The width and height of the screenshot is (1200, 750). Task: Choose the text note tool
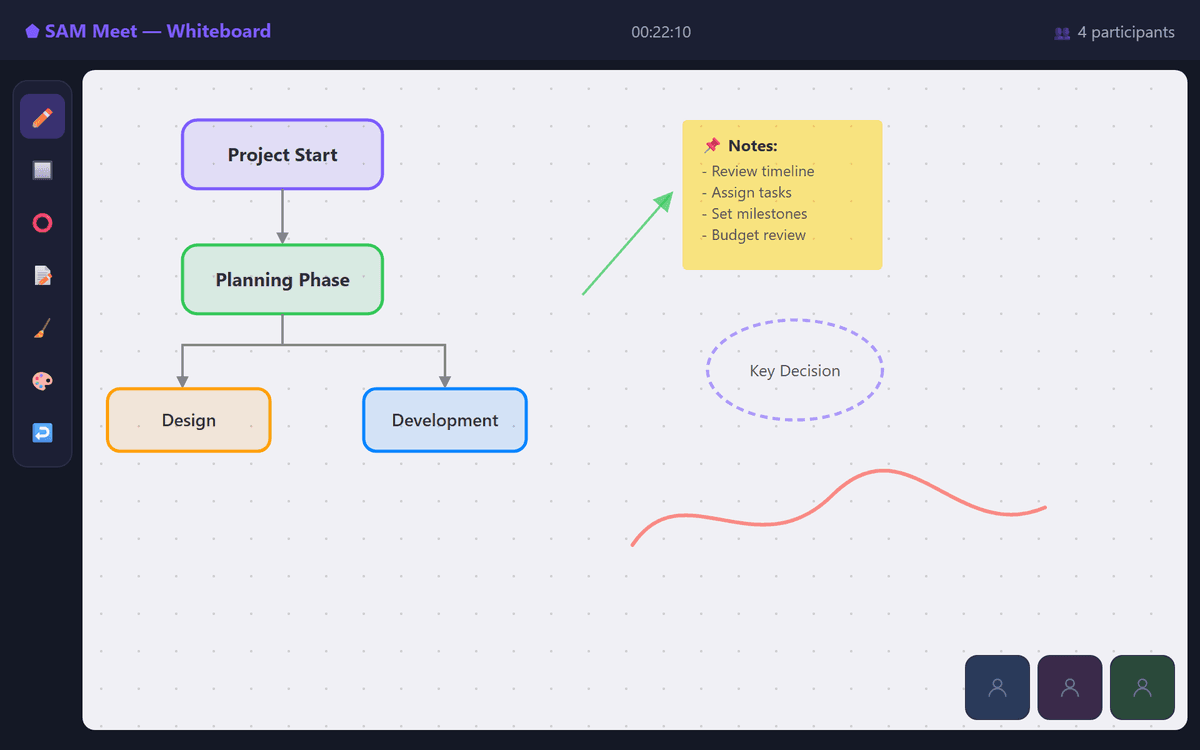coord(42,275)
